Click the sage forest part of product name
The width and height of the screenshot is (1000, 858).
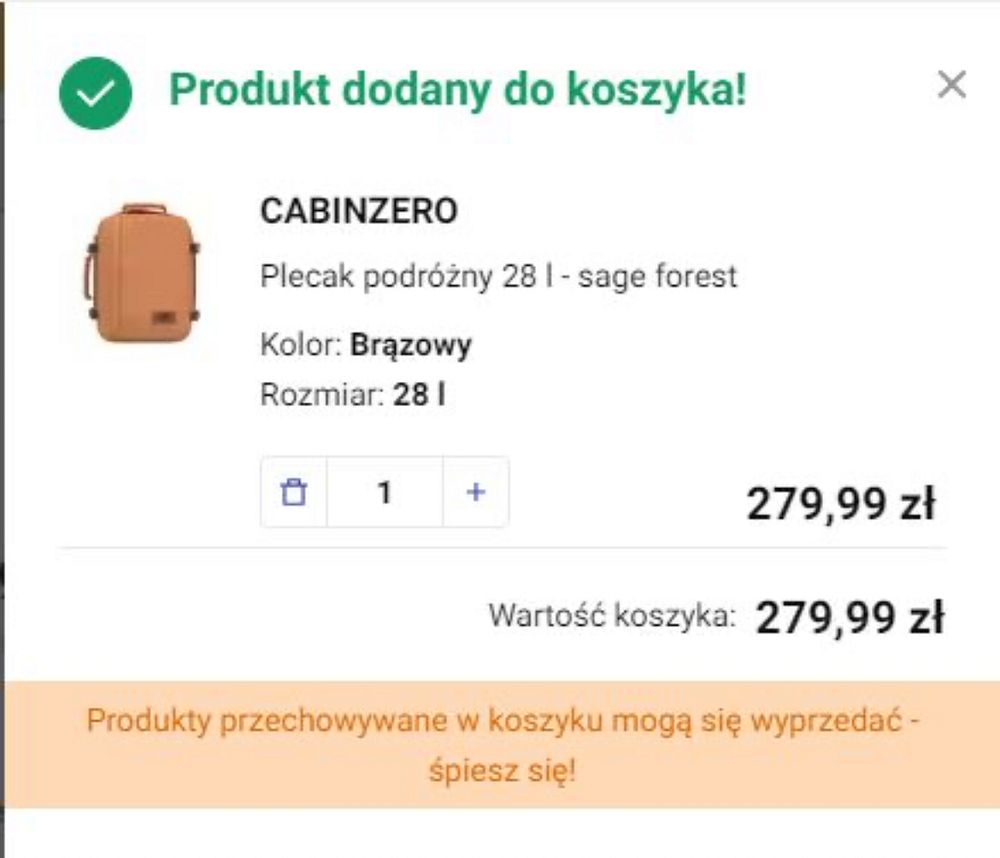658,276
